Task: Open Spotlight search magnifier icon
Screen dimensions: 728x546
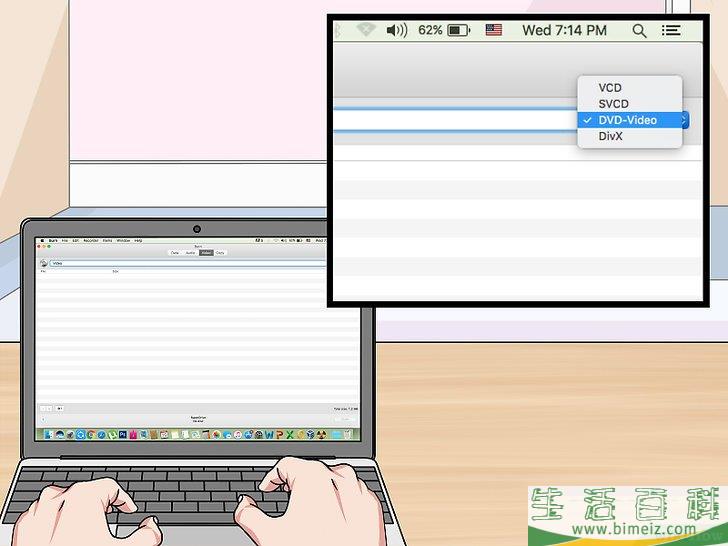Action: (x=639, y=31)
